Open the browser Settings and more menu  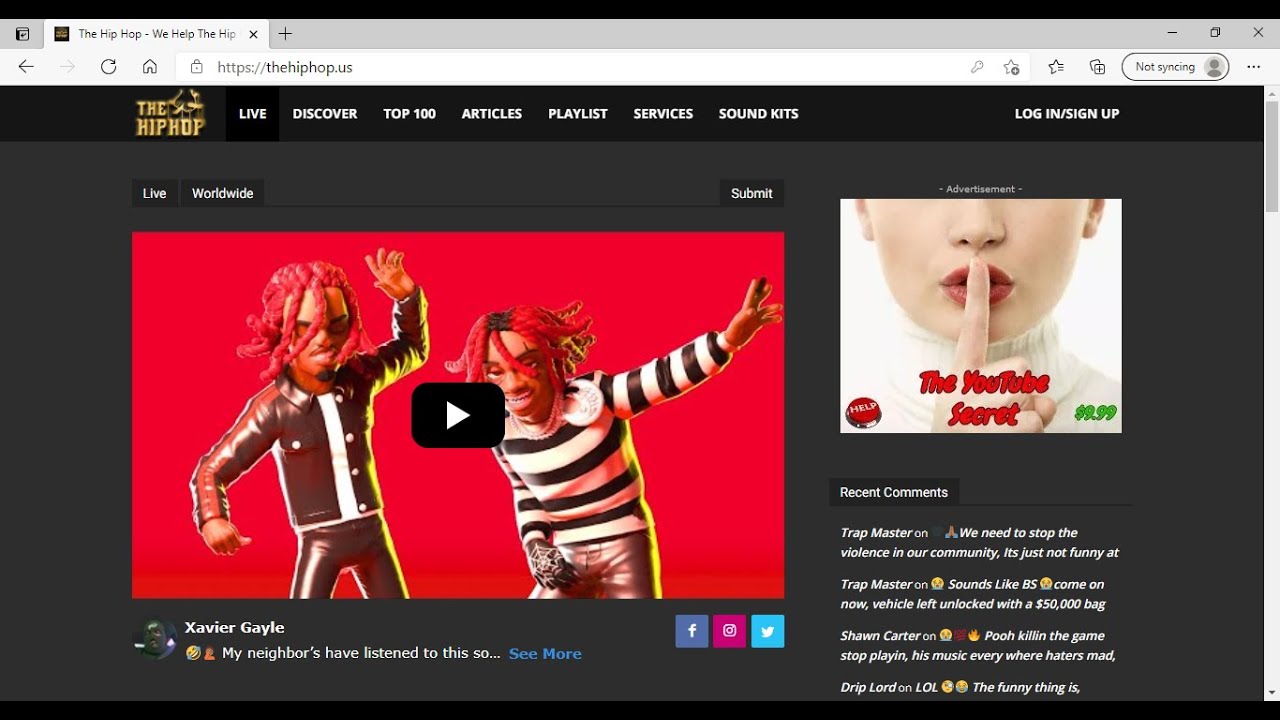1254,67
